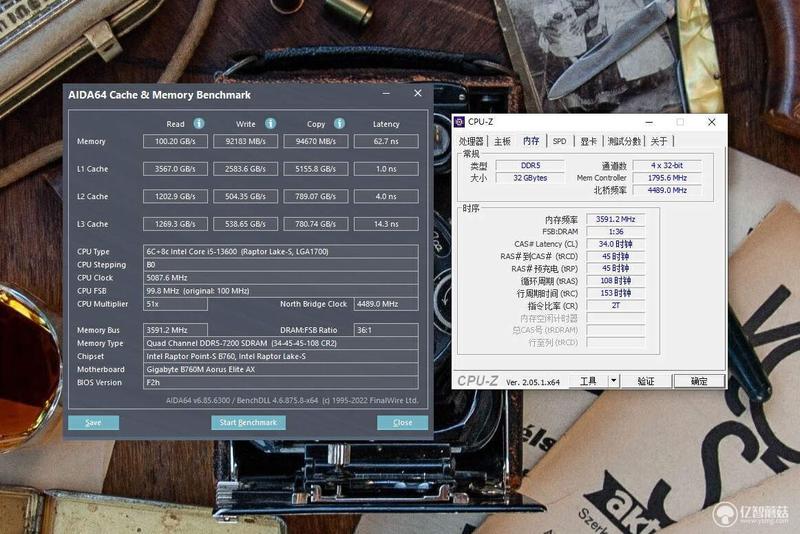Switch to the 处理器 tab in CPU-Z
The image size is (800, 534).
tap(471, 141)
